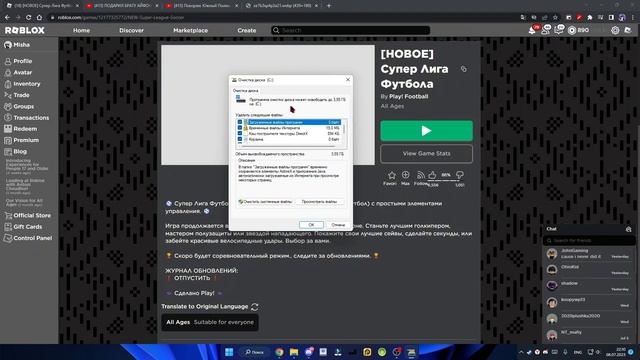Click the chat panel settings icon

tap(629, 229)
